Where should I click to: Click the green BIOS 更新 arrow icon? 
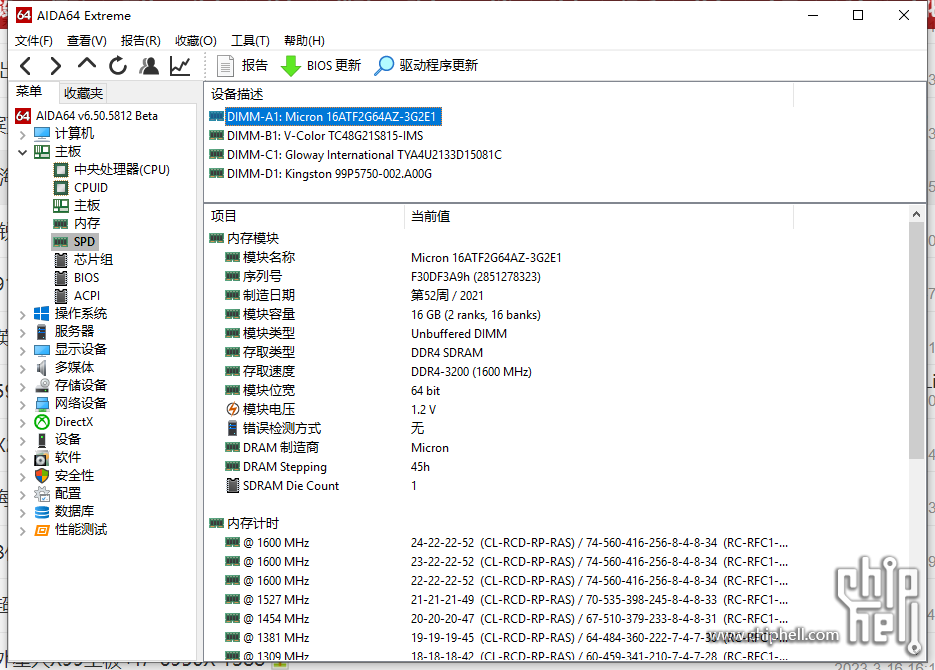tap(290, 66)
